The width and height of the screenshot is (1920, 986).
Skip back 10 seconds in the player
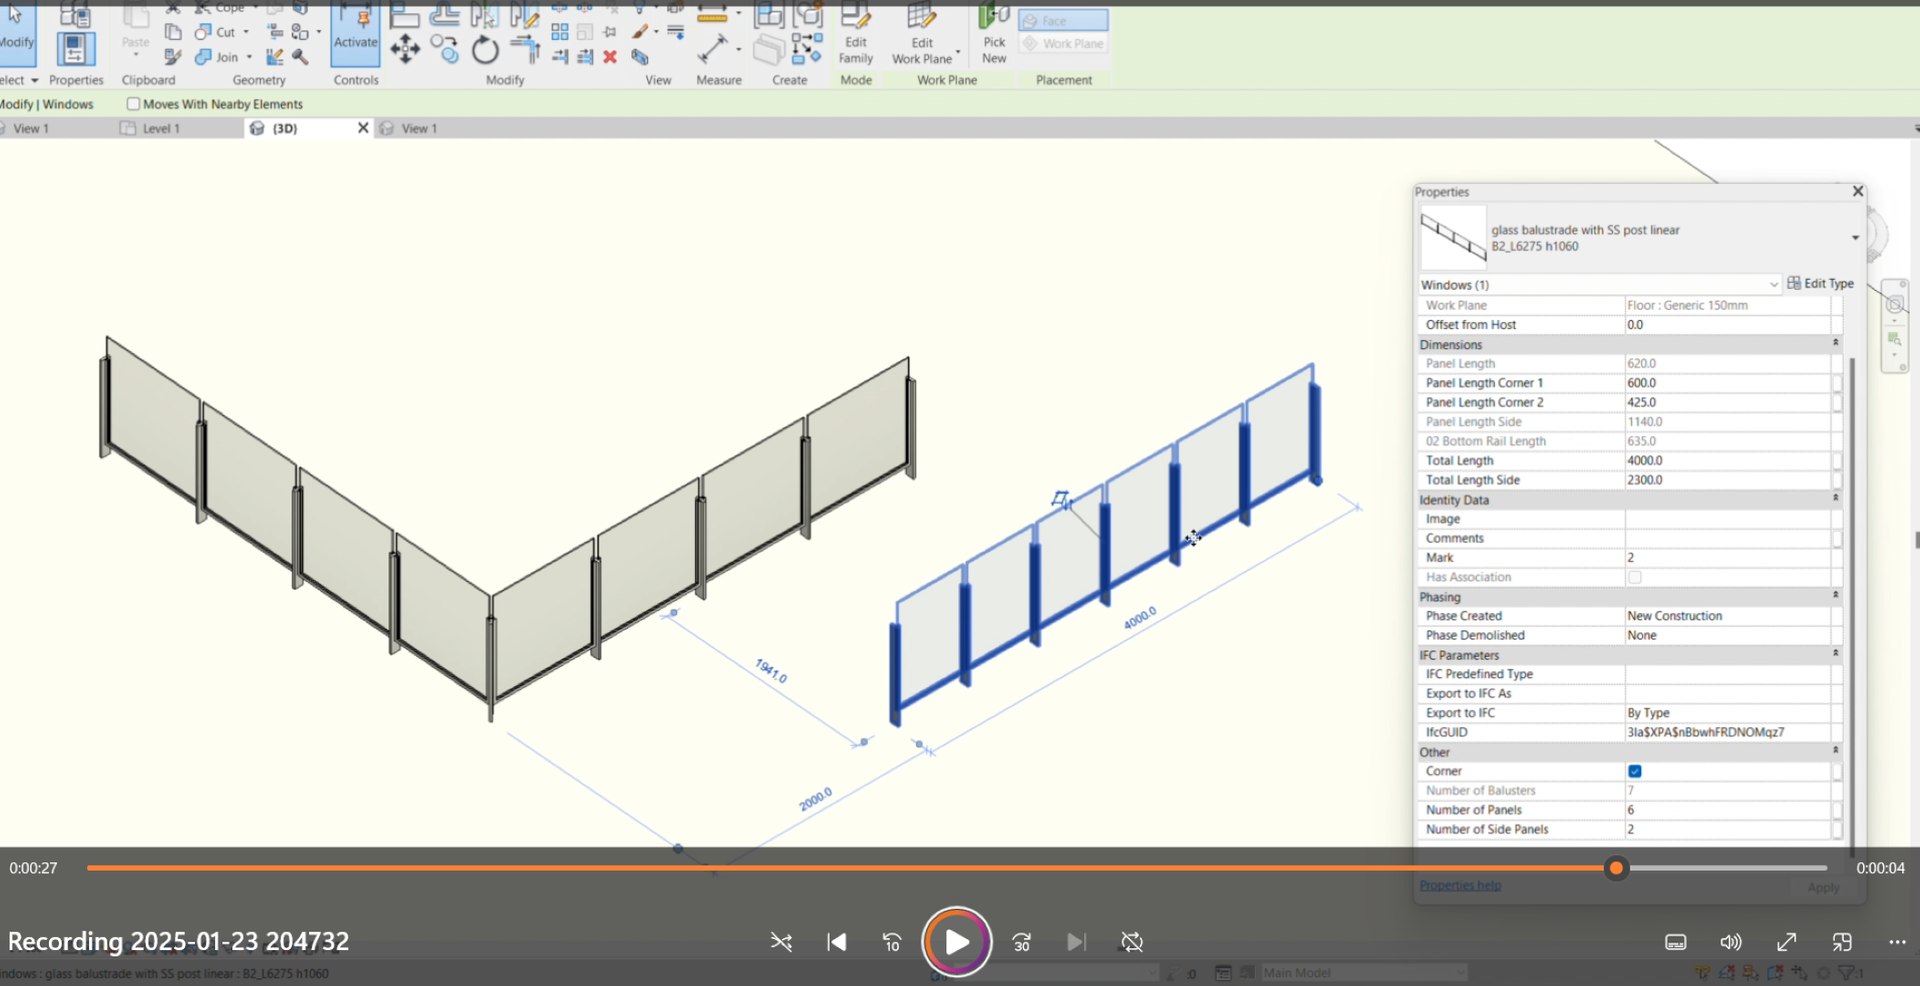pos(891,942)
